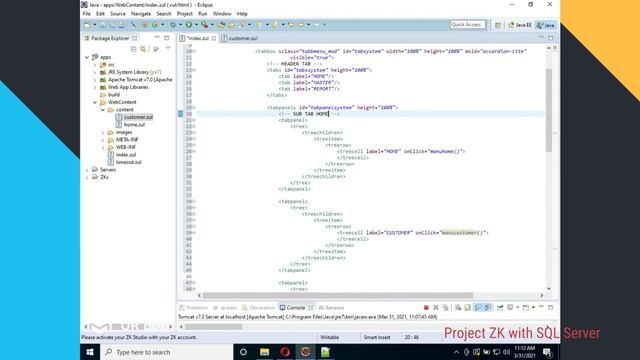The height and width of the screenshot is (360, 640).
Task: Select customer.zul in Package Explorer
Action: (x=134, y=117)
